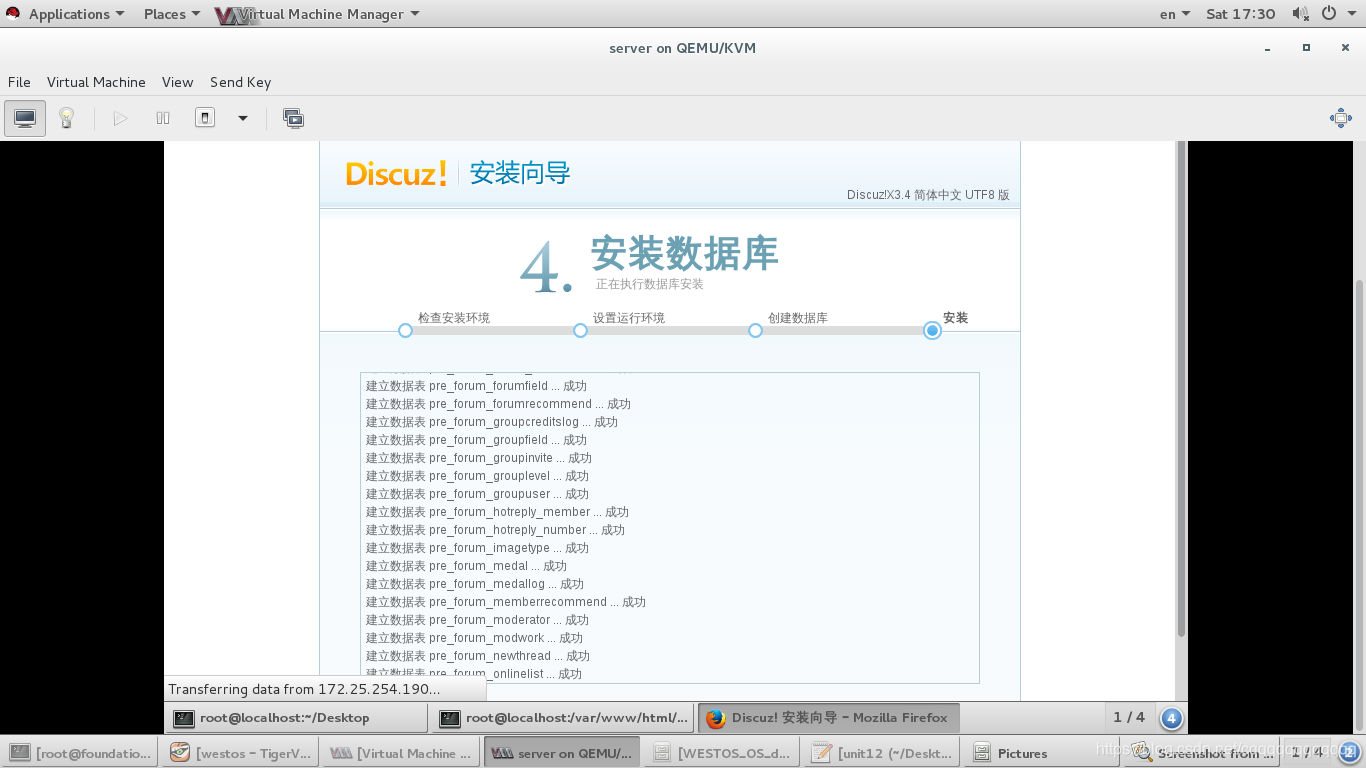
Task: Click the first step circle '检查安装环境'
Action: pos(405,331)
